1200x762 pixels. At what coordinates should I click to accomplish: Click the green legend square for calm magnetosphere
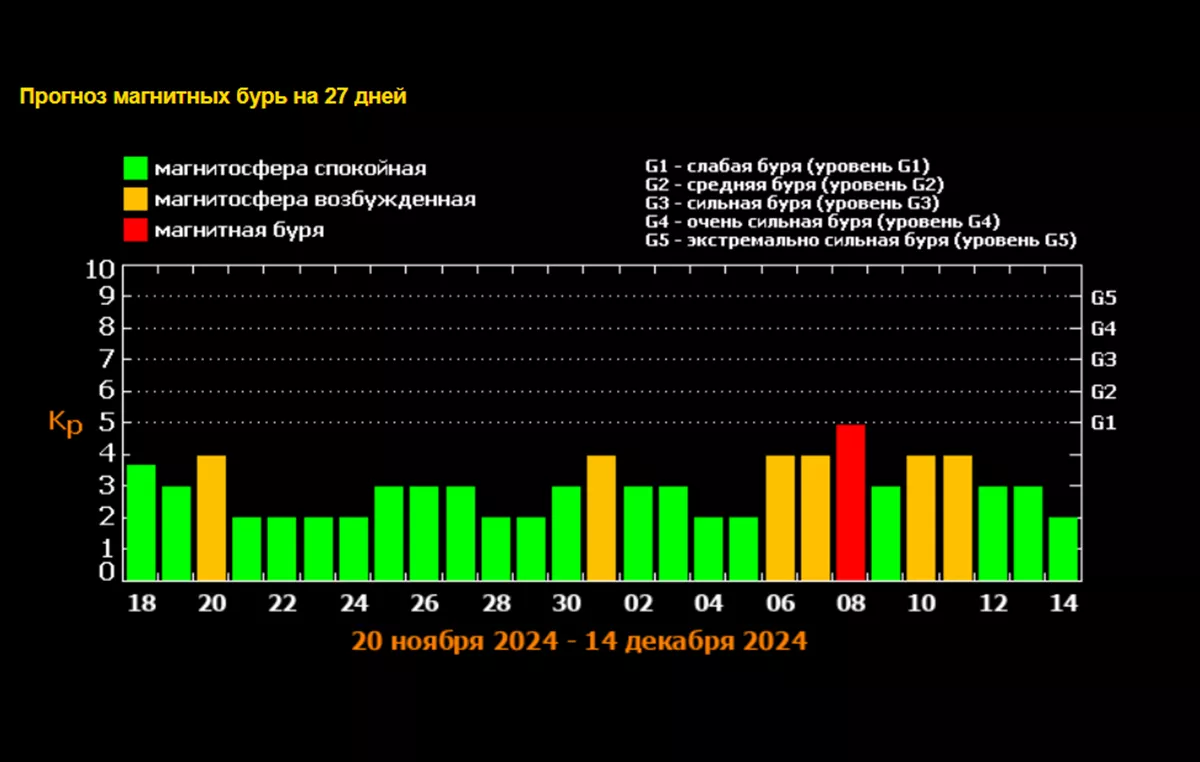coord(135,168)
